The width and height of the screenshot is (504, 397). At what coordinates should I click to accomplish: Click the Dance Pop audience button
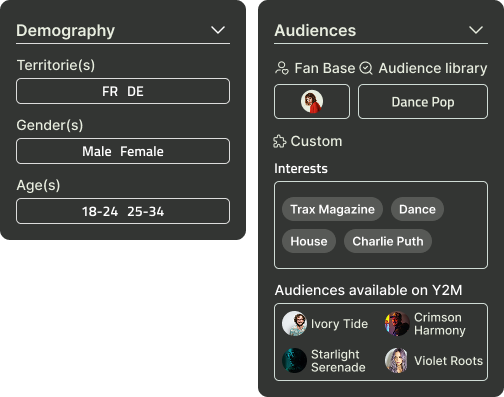(423, 102)
